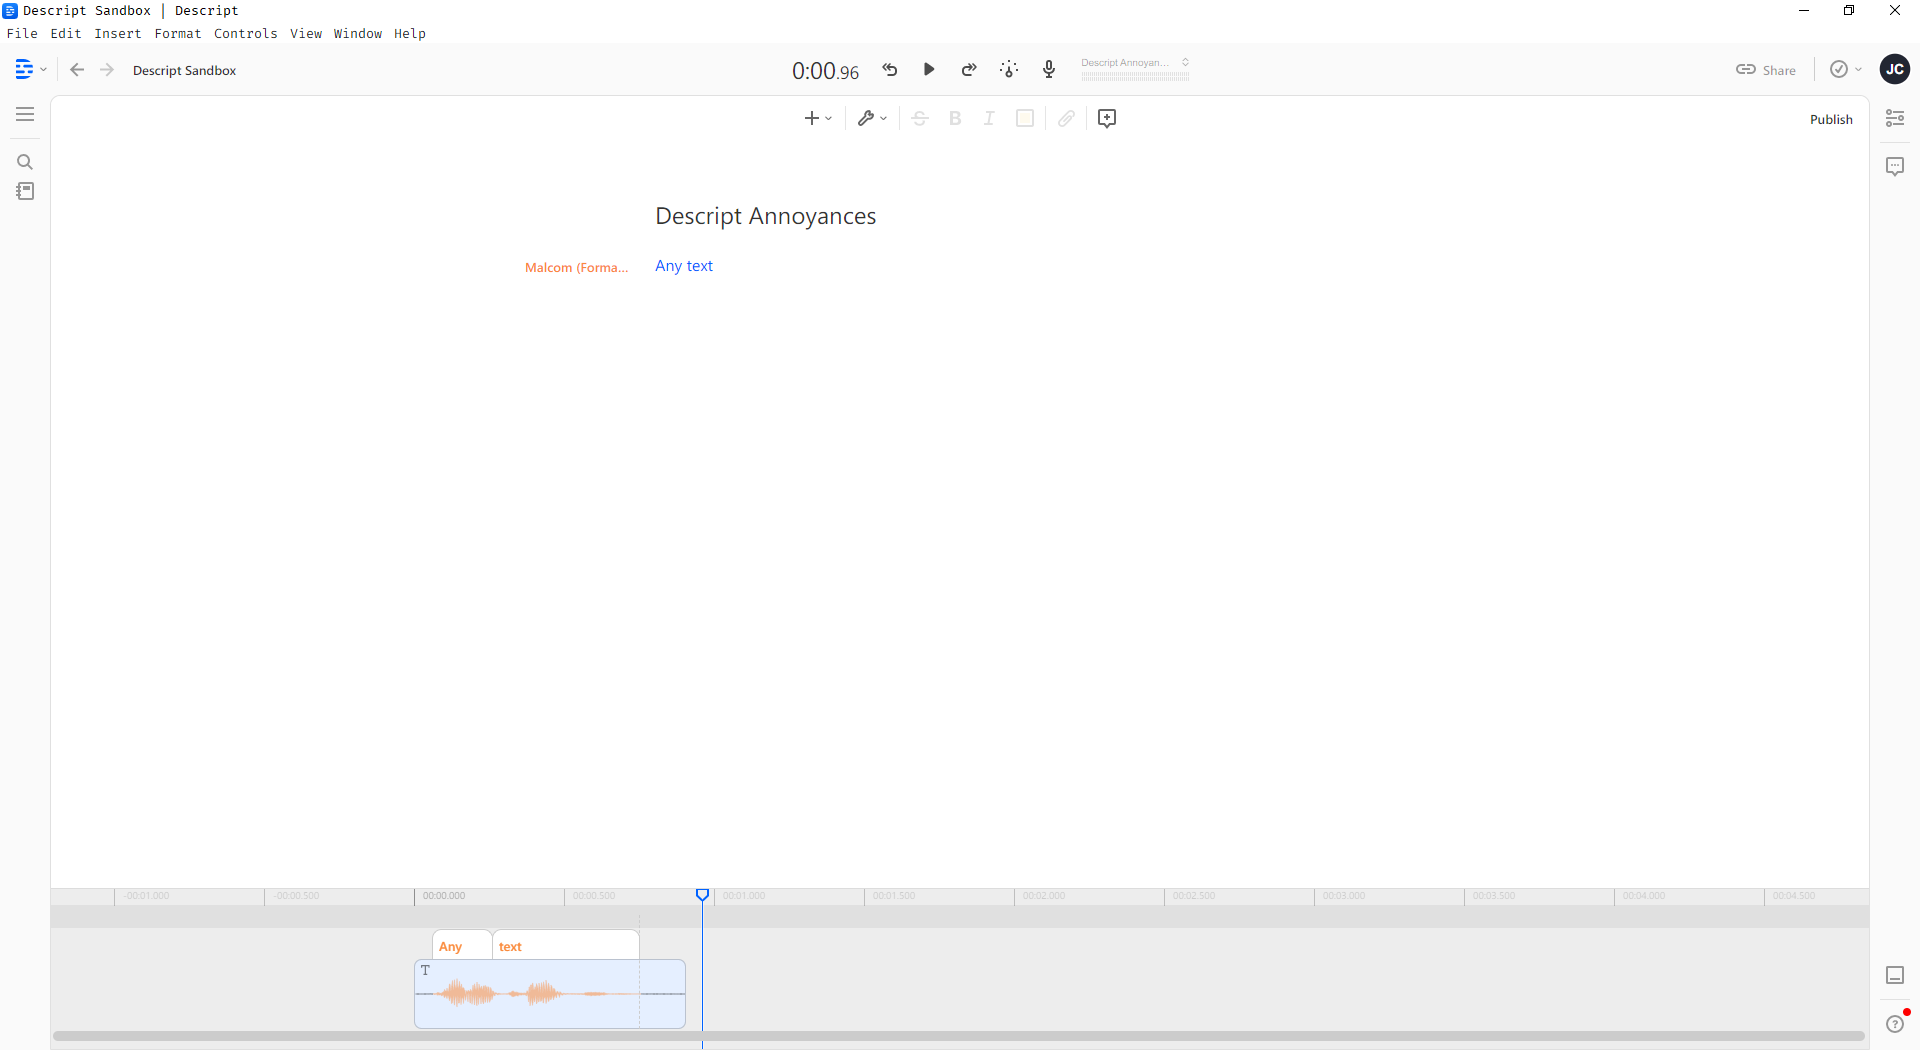Open the File menu
1920x1050 pixels.
tap(22, 33)
